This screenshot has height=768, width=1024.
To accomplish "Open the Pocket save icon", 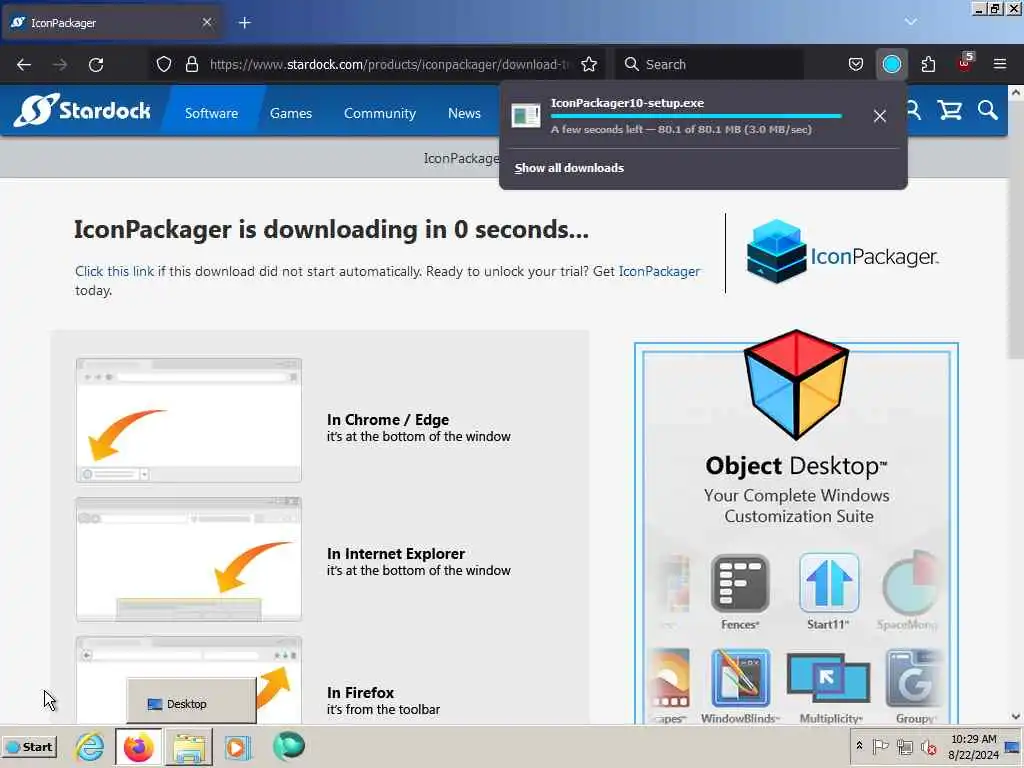I will tap(856, 64).
